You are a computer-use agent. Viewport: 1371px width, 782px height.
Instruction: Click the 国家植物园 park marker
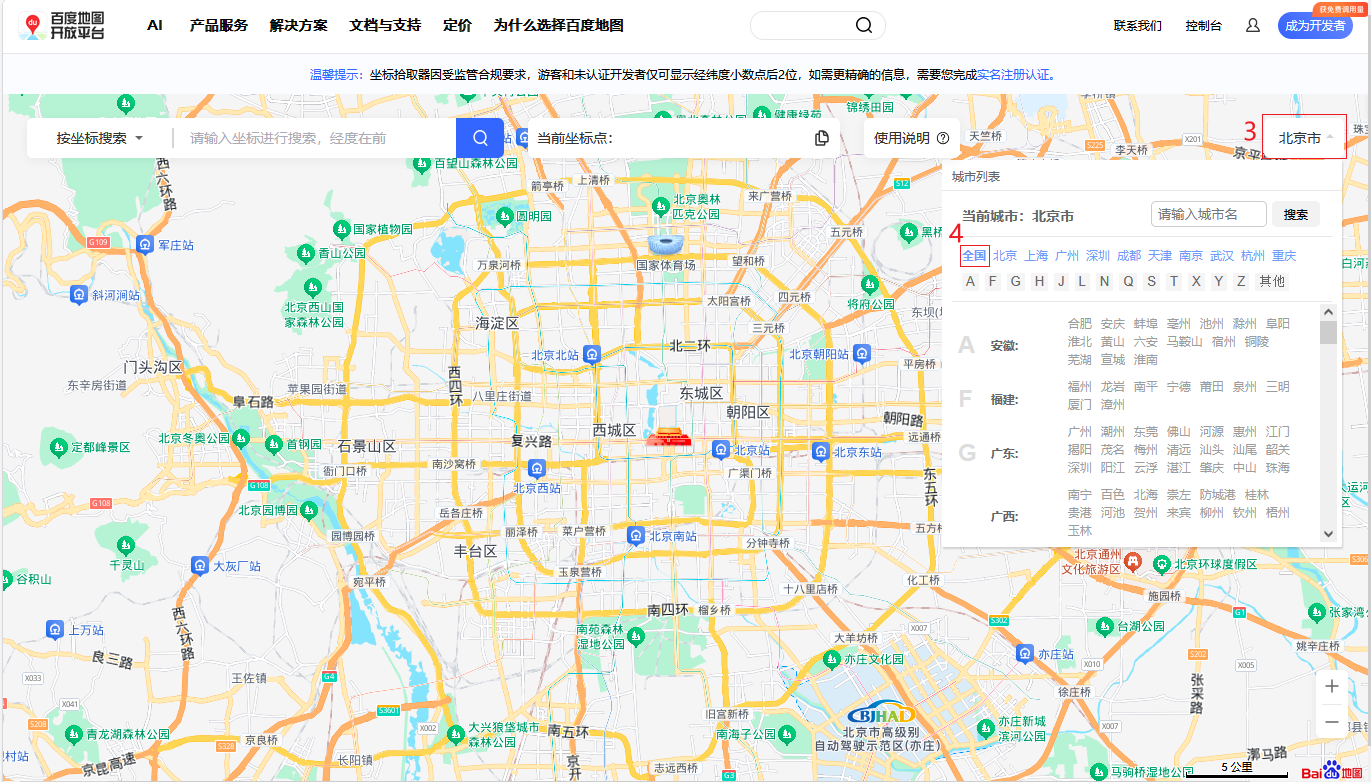click(x=341, y=228)
